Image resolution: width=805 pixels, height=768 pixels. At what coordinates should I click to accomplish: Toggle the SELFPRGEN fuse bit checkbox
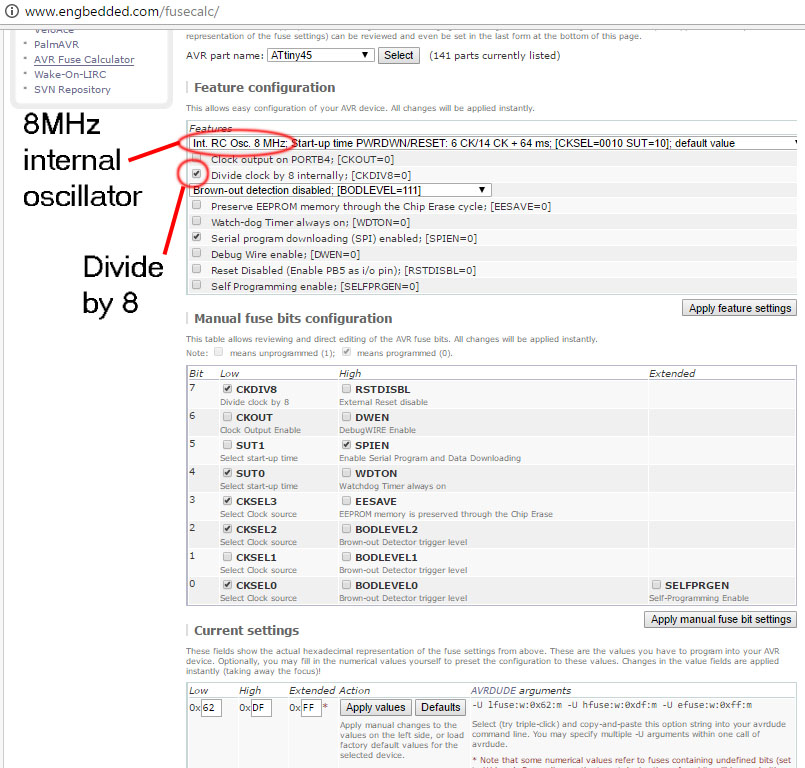657,584
